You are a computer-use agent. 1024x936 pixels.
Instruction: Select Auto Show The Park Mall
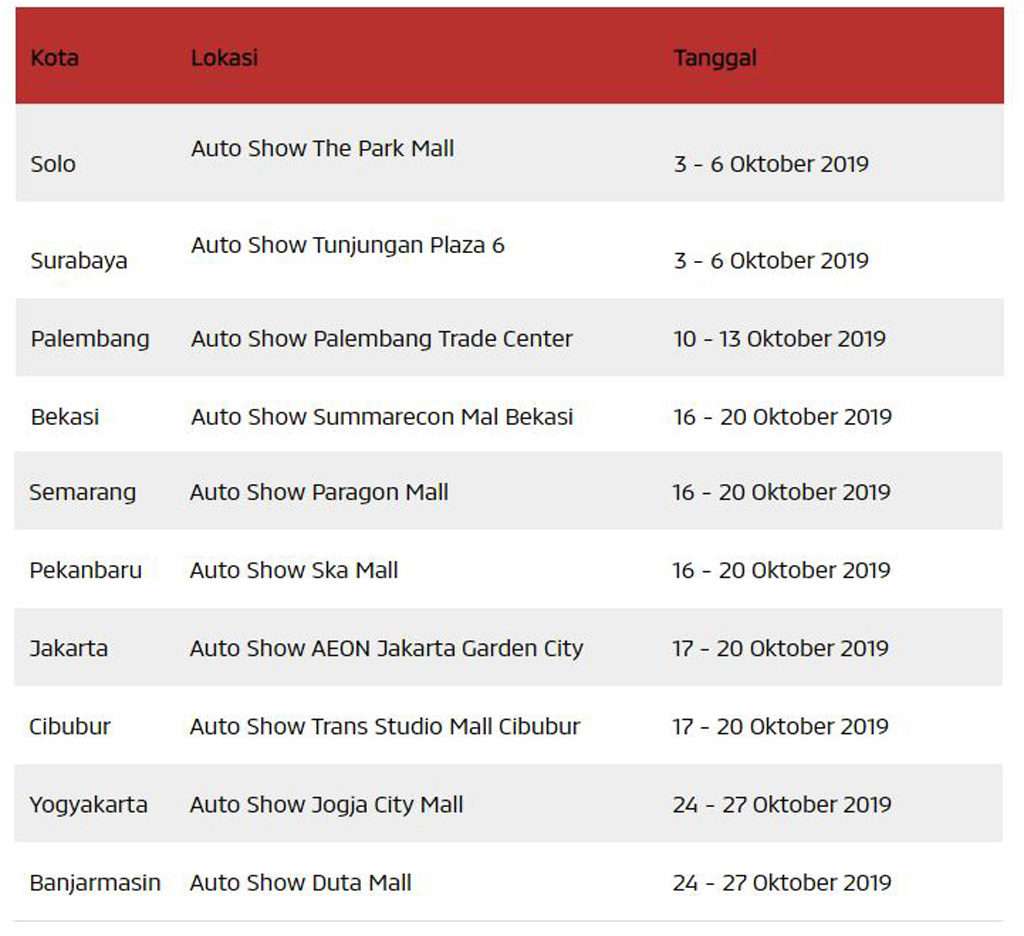pos(323,148)
